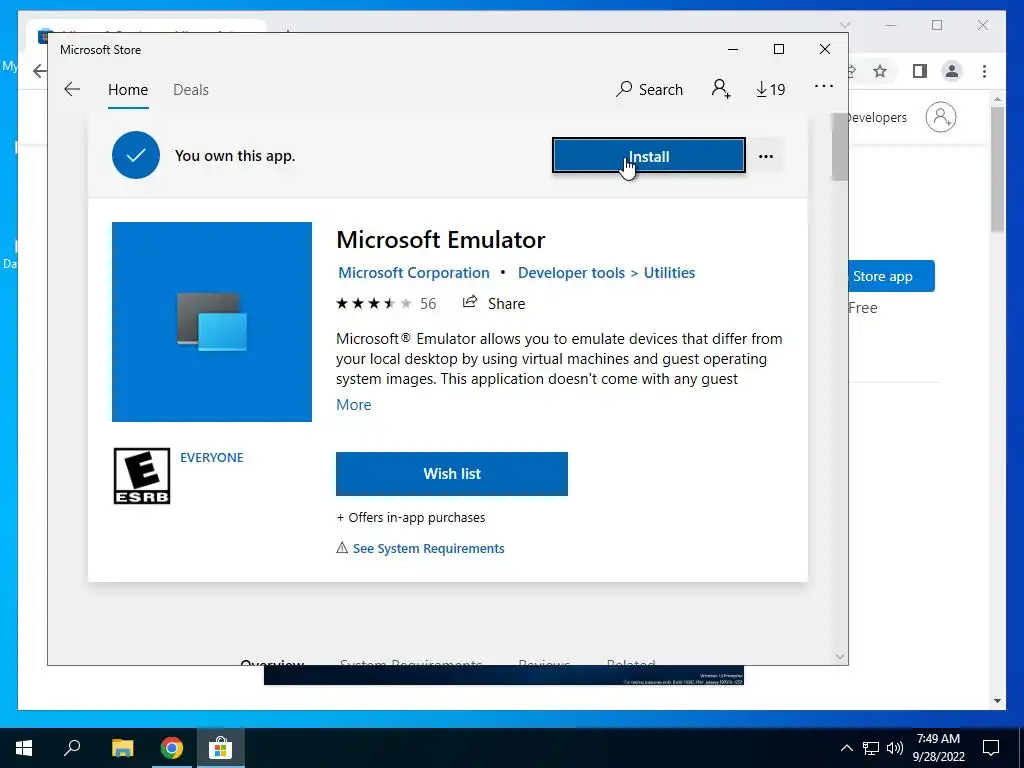1024x768 pixels.
Task: Click the Store app button on the webpage
Action: (x=891, y=276)
